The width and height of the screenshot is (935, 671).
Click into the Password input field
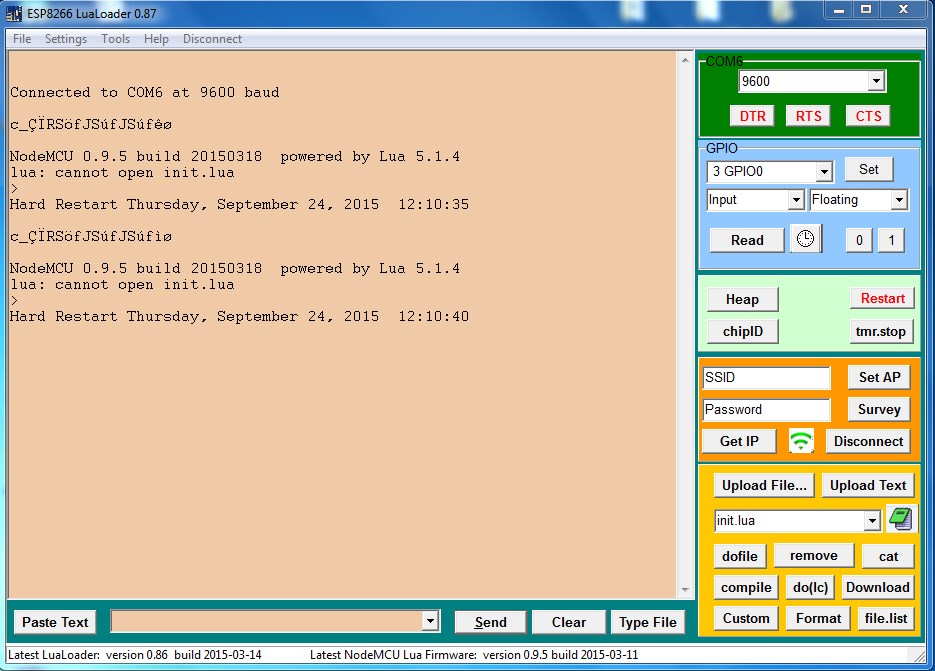766,410
